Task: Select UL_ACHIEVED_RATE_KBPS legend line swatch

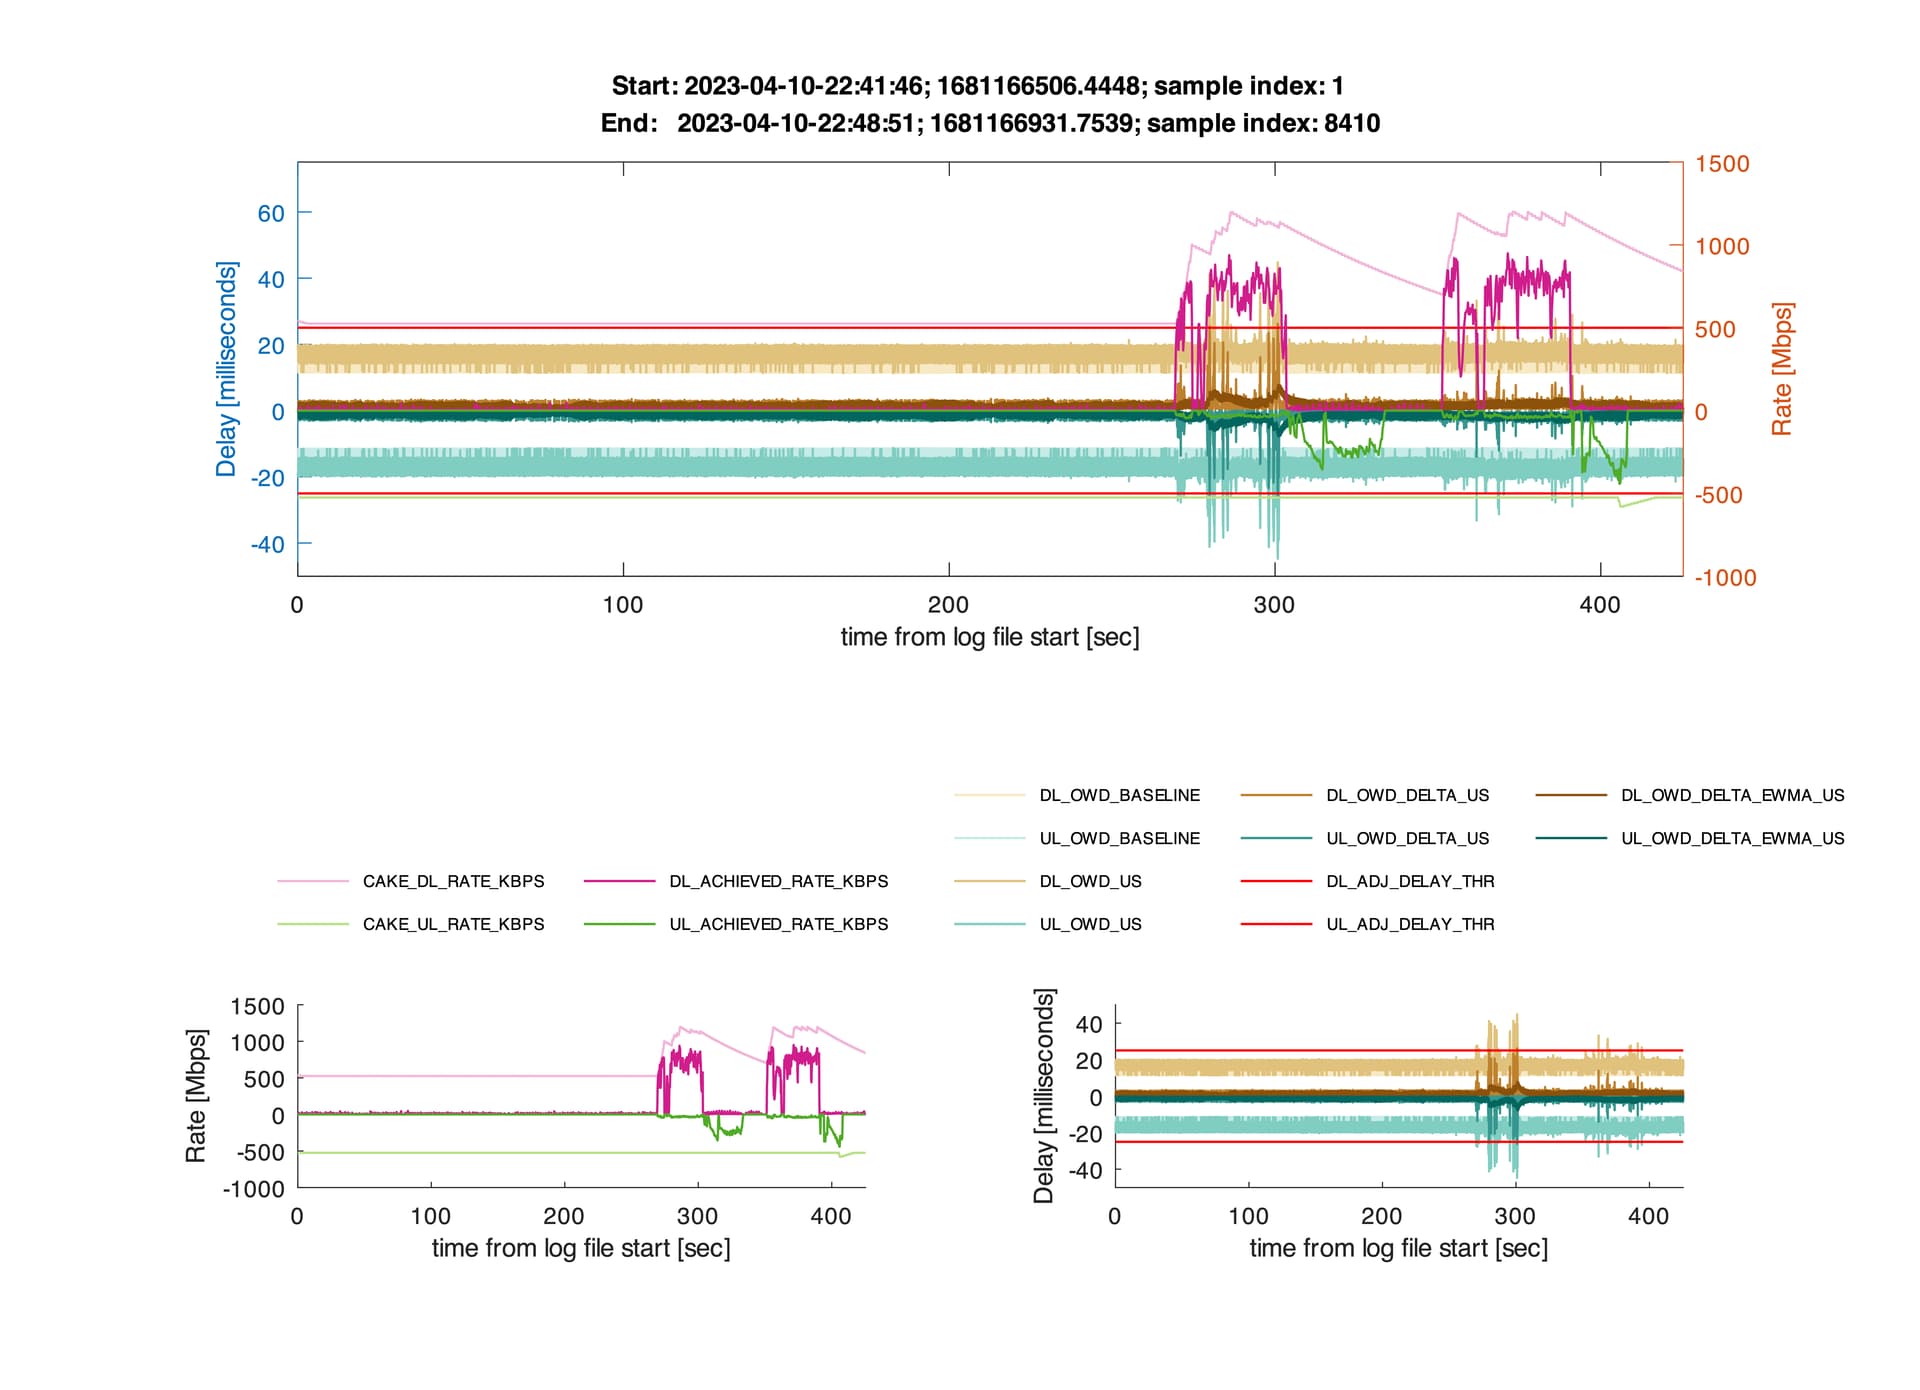Action: pyautogui.click(x=619, y=924)
